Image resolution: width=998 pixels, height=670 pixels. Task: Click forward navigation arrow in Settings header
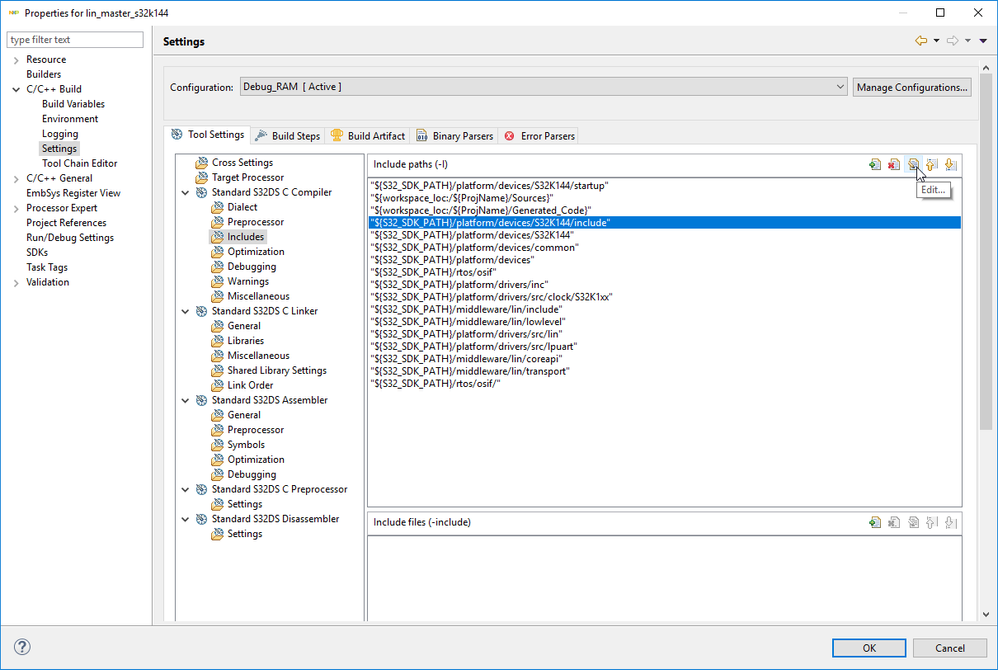[953, 41]
